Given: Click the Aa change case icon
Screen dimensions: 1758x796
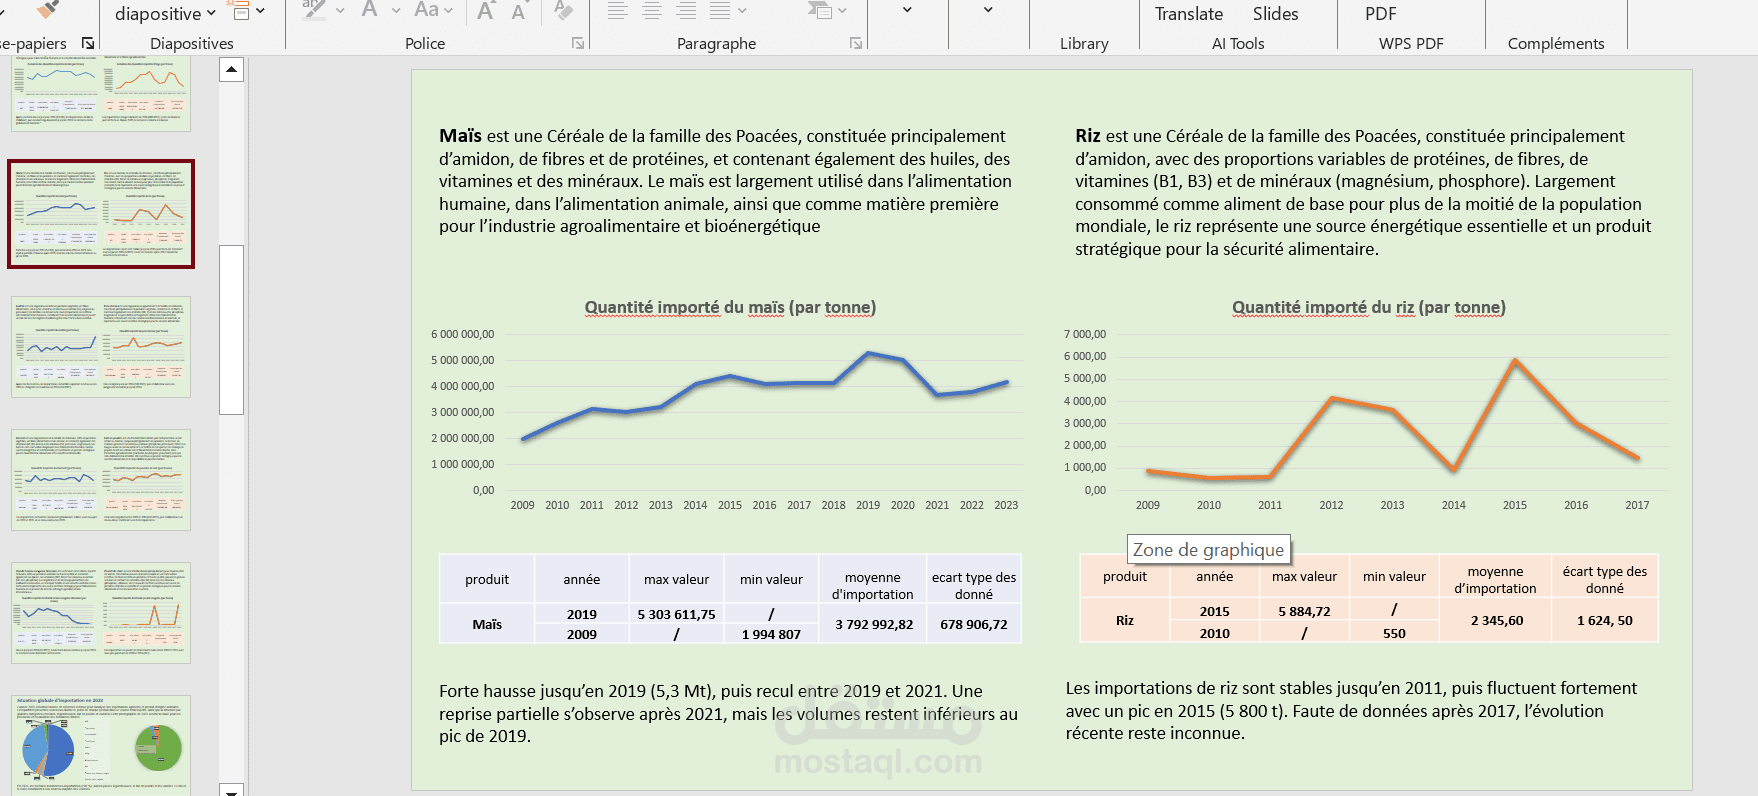Looking at the screenshot, I should click(x=427, y=10).
